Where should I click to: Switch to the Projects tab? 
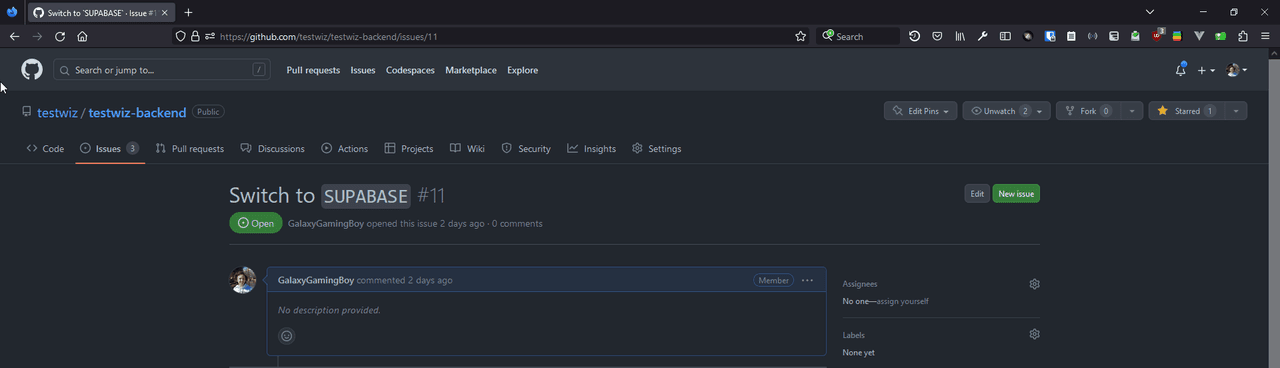[408, 148]
